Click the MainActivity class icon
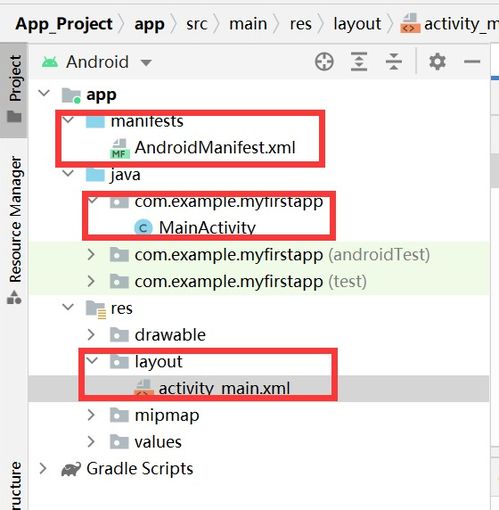 (143, 228)
